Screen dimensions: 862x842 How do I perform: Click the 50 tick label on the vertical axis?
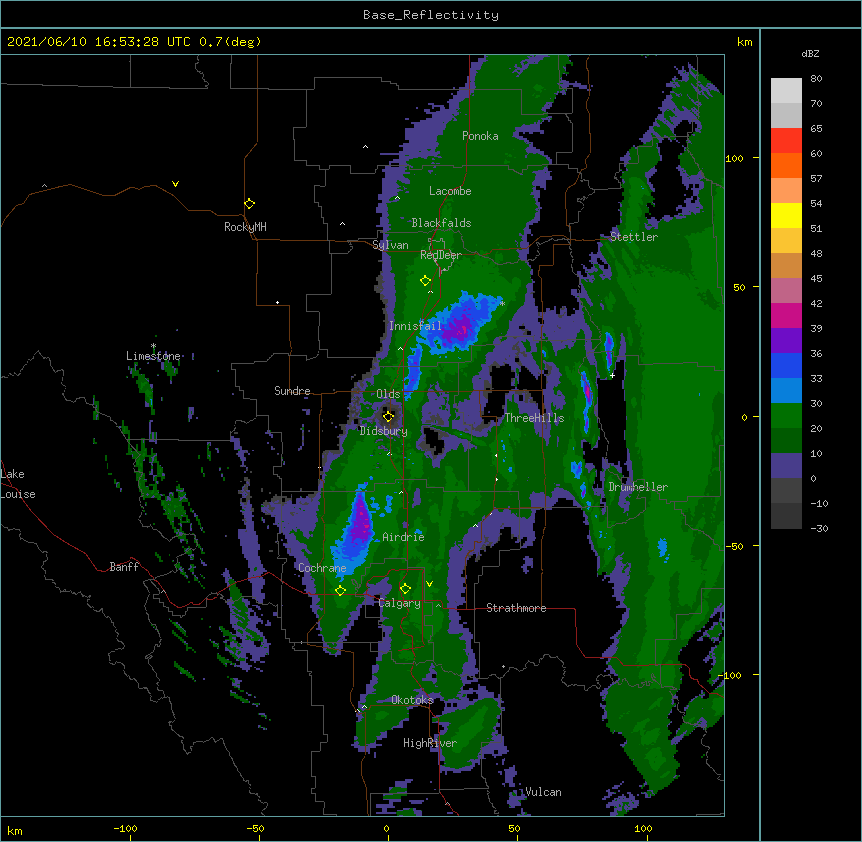click(x=739, y=287)
